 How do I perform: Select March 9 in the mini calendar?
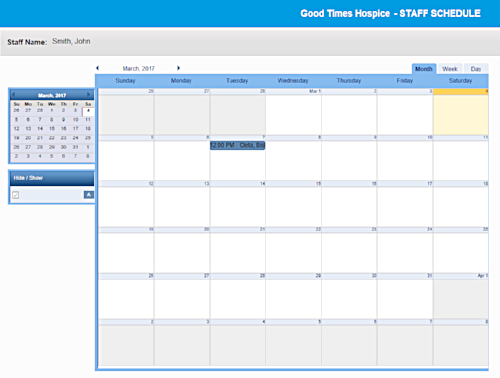[x=63, y=120]
